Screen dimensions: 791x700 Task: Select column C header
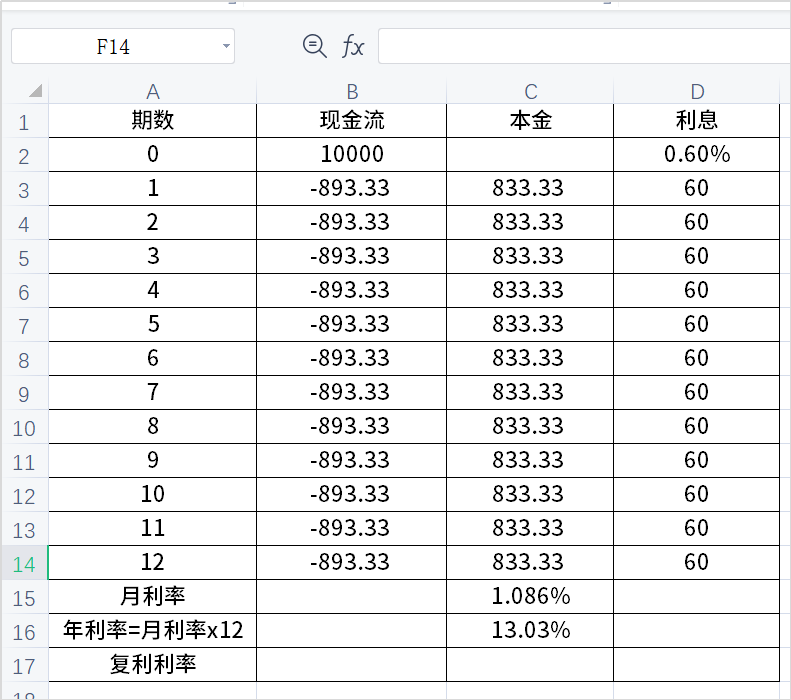coord(530,91)
